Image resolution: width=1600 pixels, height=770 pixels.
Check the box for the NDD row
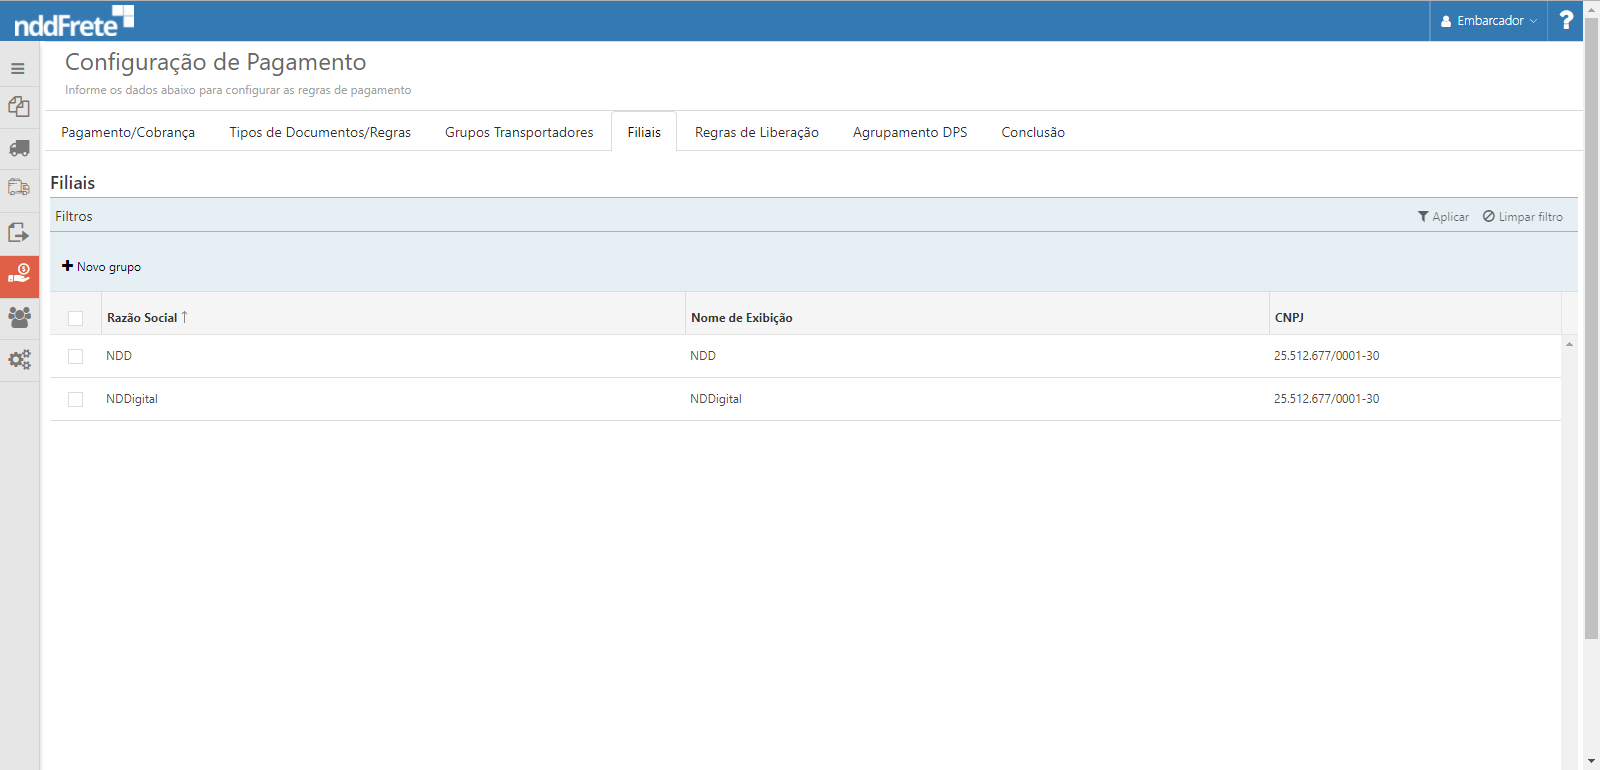[76, 356]
